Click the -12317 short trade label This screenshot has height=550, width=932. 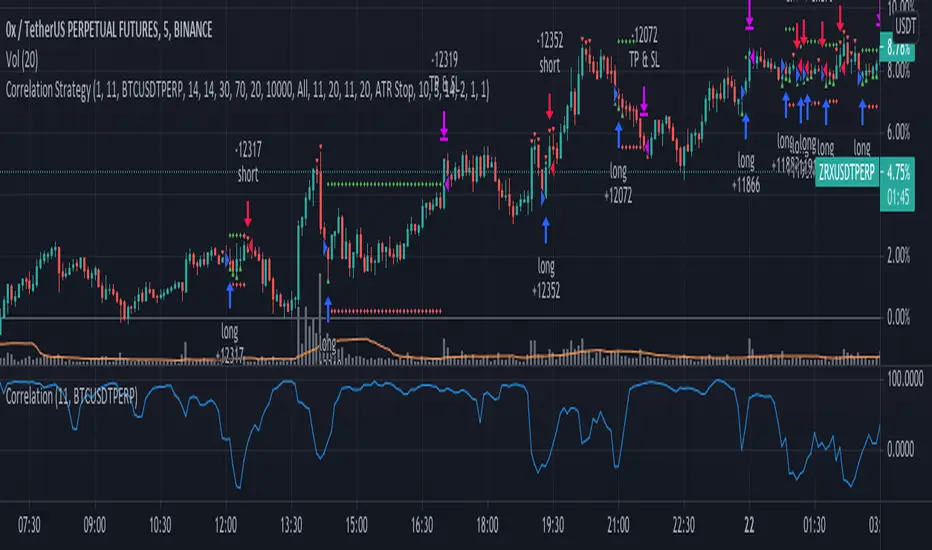pos(248,162)
